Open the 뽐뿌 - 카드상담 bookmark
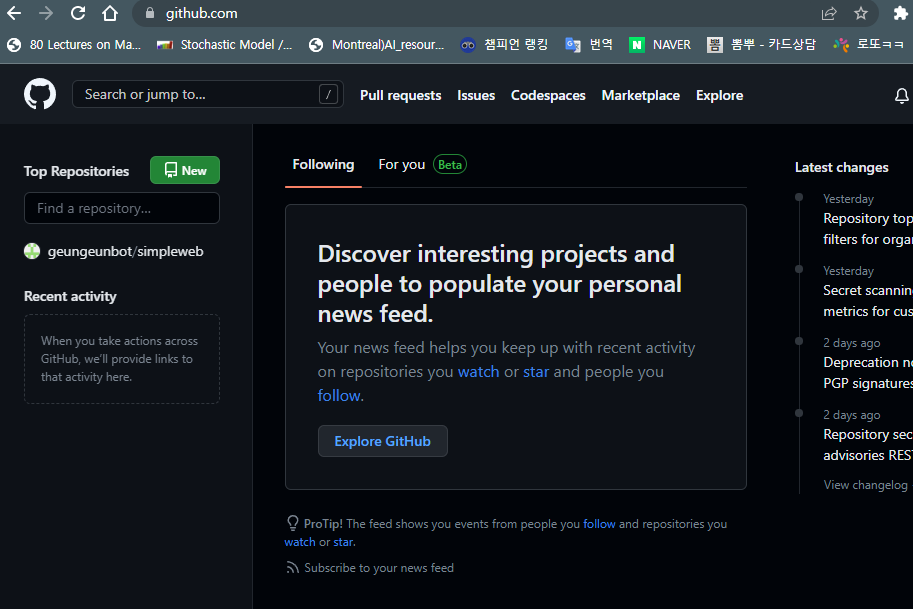Viewport: 913px width, 609px height. click(x=762, y=45)
